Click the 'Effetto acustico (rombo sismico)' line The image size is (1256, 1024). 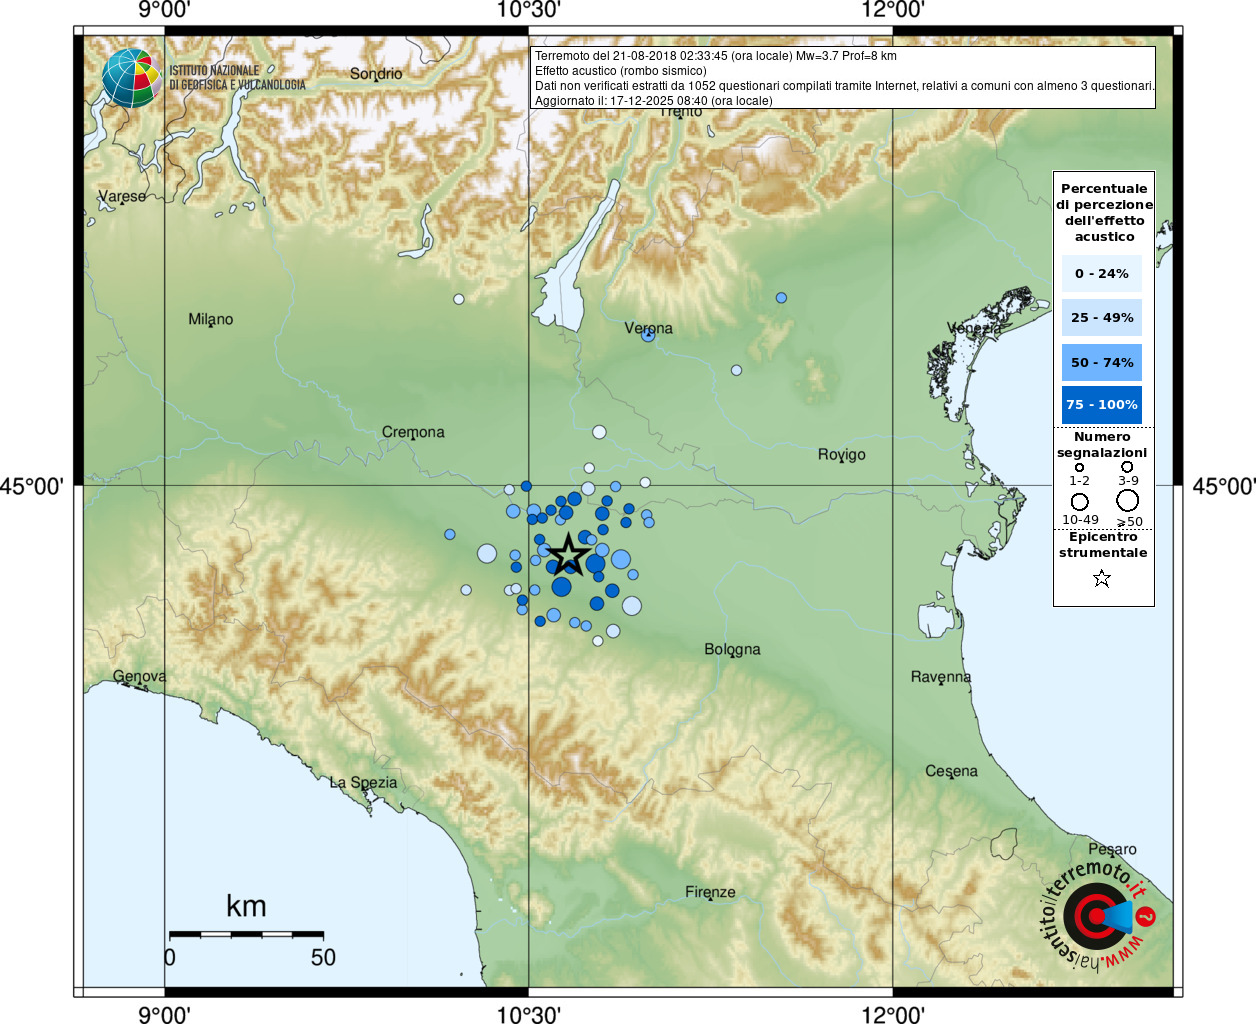(x=620, y=71)
